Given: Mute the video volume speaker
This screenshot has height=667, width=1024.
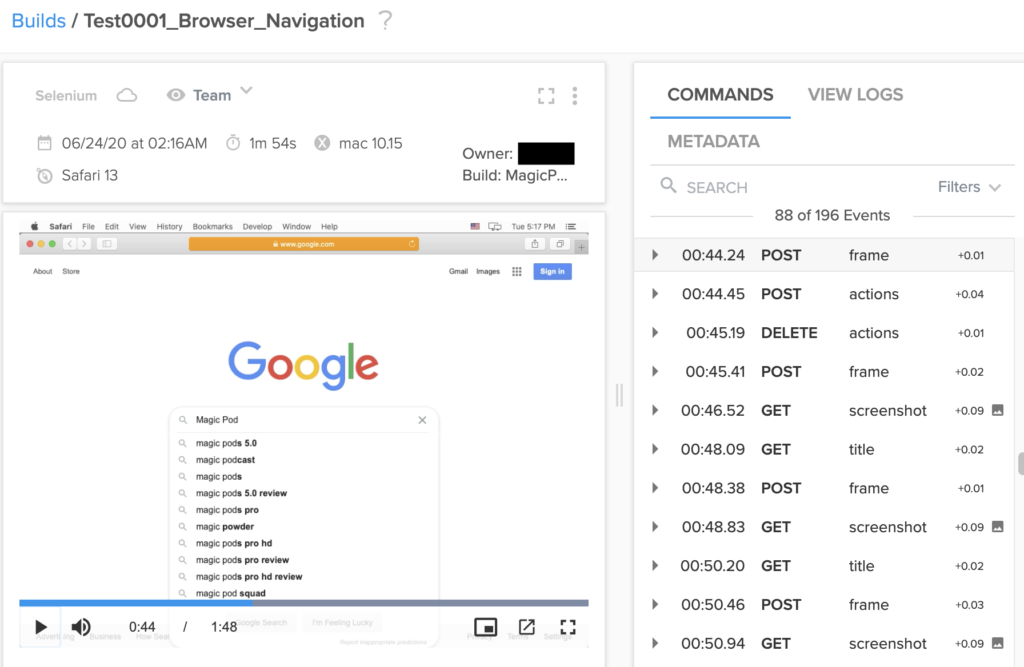Looking at the screenshot, I should 81,627.
